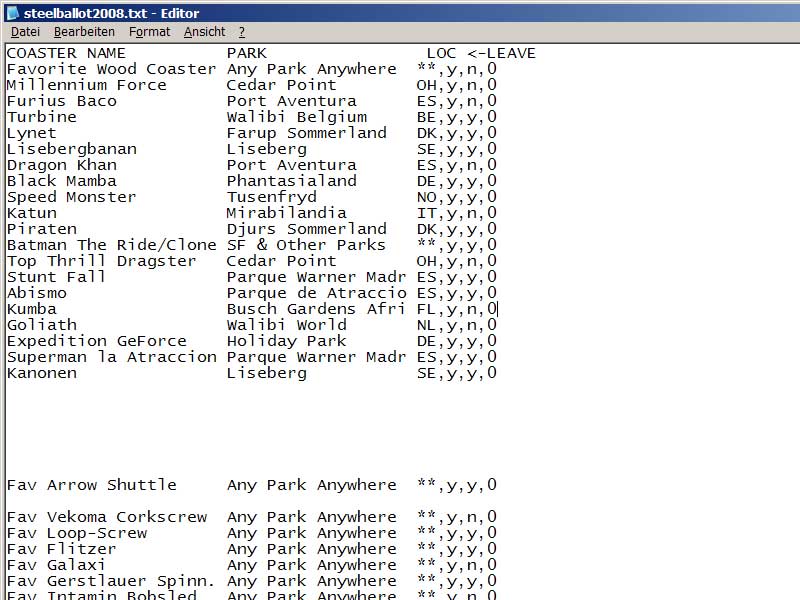Click the Speed Monster coaster name
800x600 pixels.
point(71,197)
